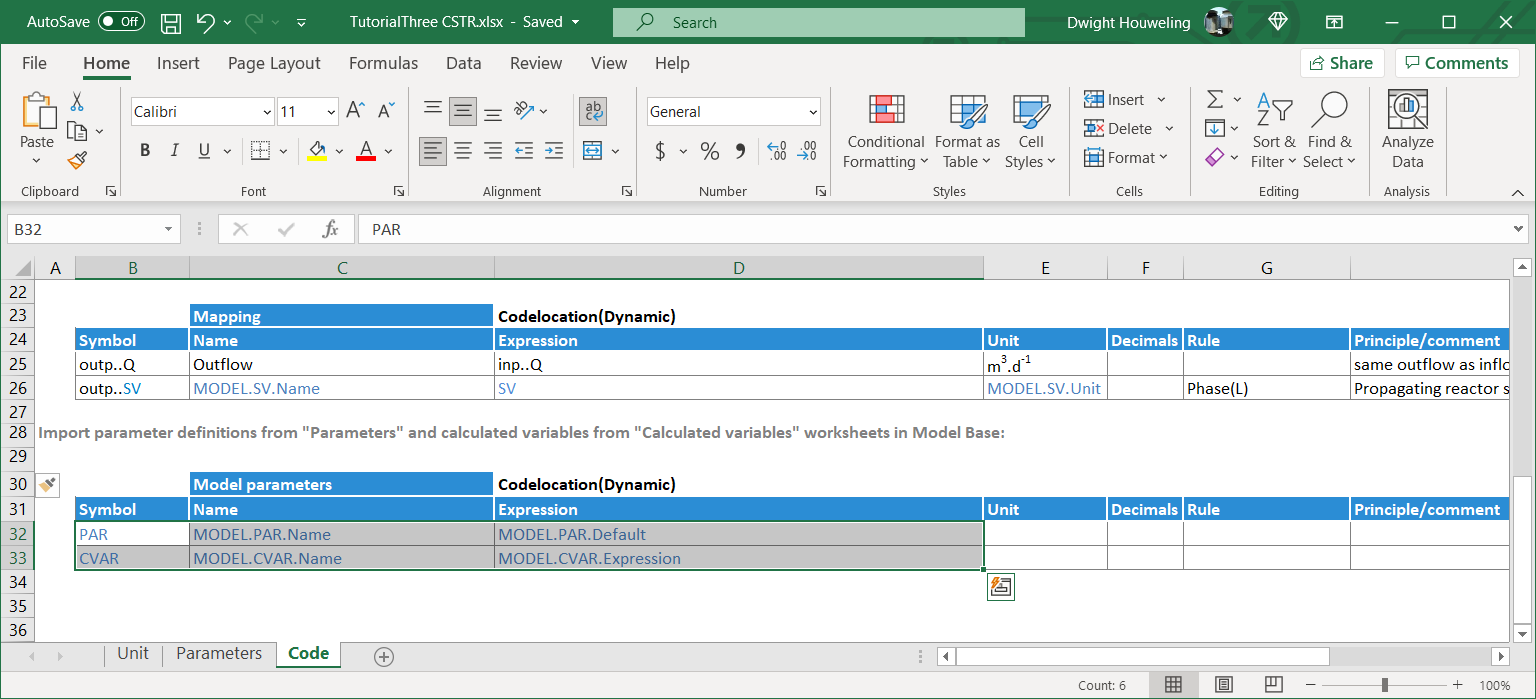Toggle Bold formatting
Viewport: 1536px width, 699px height.
[x=145, y=151]
